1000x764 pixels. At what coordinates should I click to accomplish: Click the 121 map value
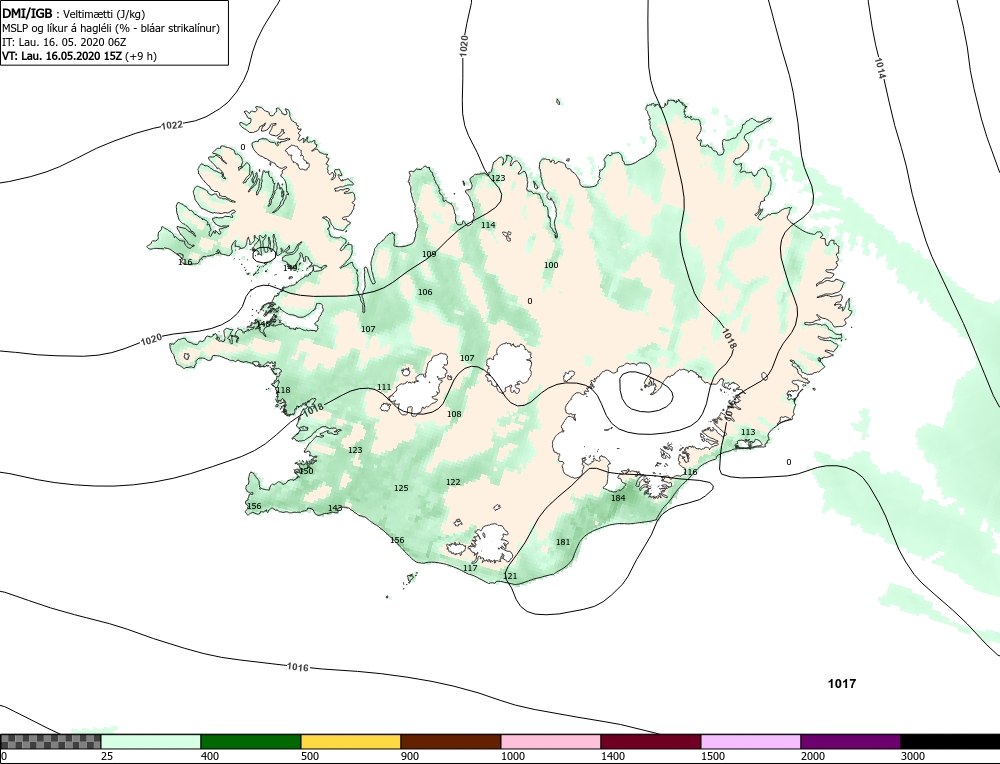[510, 577]
